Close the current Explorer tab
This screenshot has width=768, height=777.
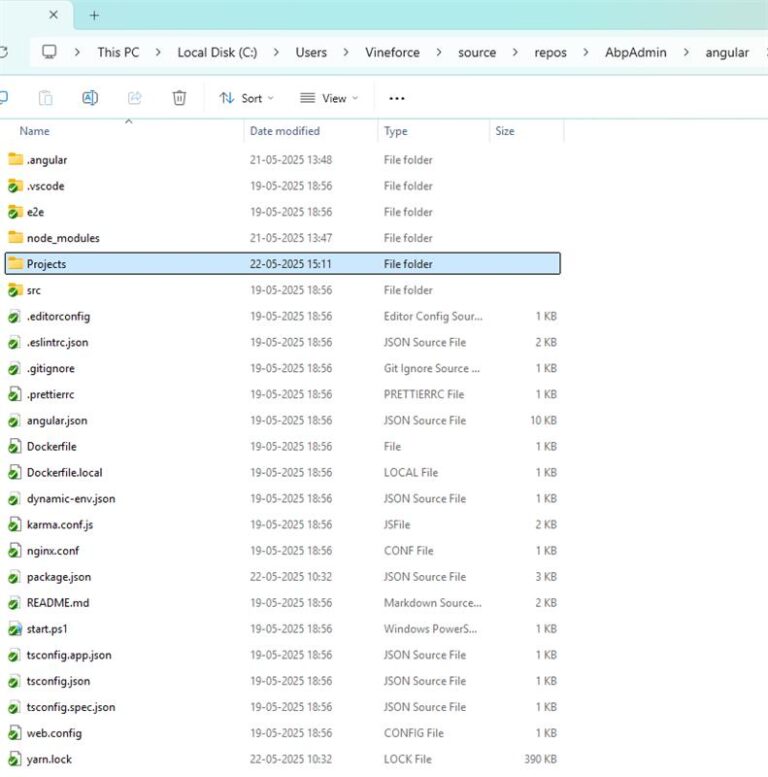[54, 15]
